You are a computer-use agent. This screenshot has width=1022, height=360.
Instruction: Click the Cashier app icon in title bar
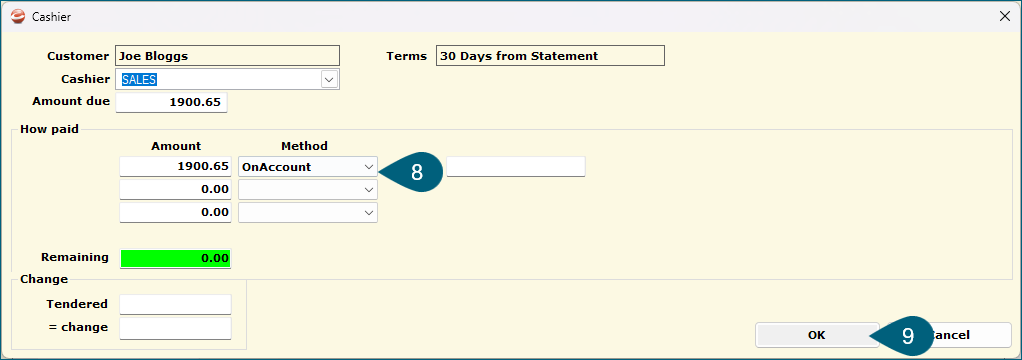(x=19, y=17)
